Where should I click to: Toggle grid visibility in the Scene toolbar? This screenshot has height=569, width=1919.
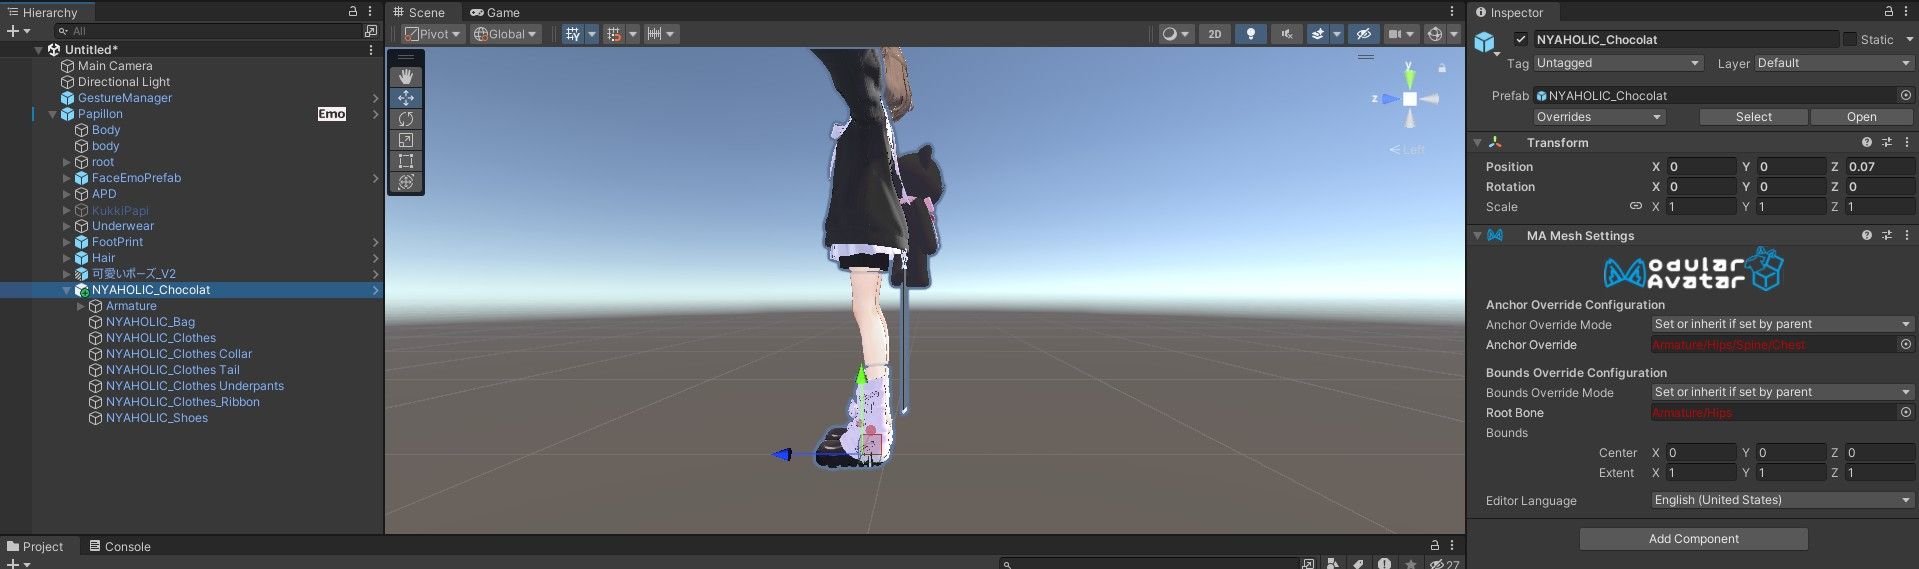pyautogui.click(x=572, y=34)
